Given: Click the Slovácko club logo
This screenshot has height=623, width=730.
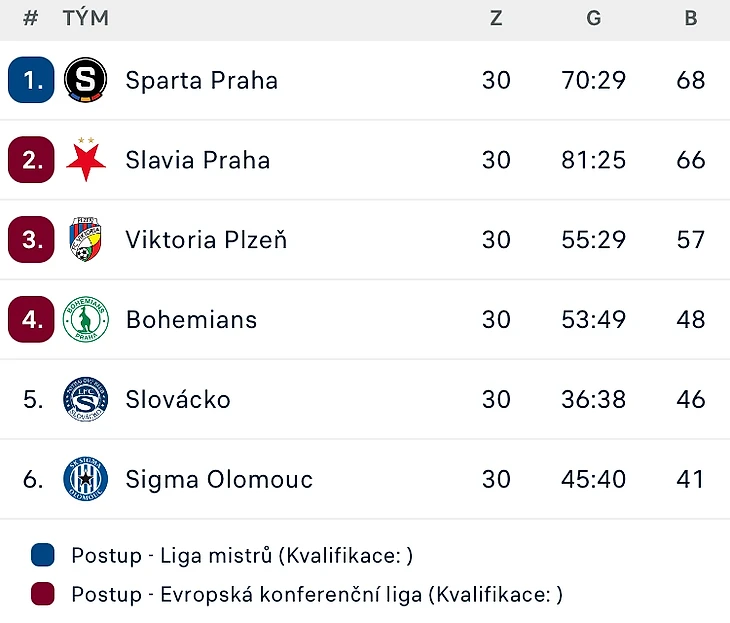Looking at the screenshot, I should tap(86, 400).
